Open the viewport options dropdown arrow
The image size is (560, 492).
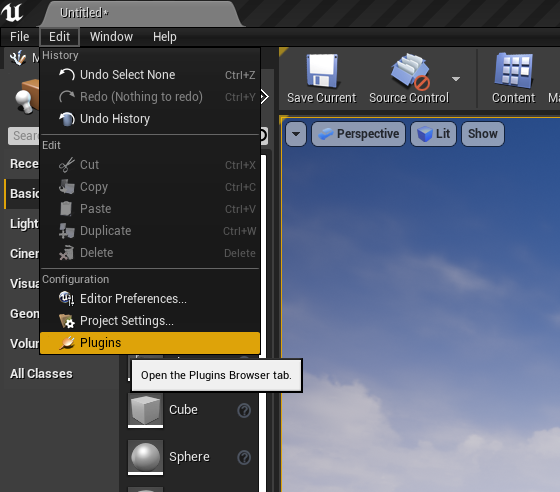(x=296, y=134)
